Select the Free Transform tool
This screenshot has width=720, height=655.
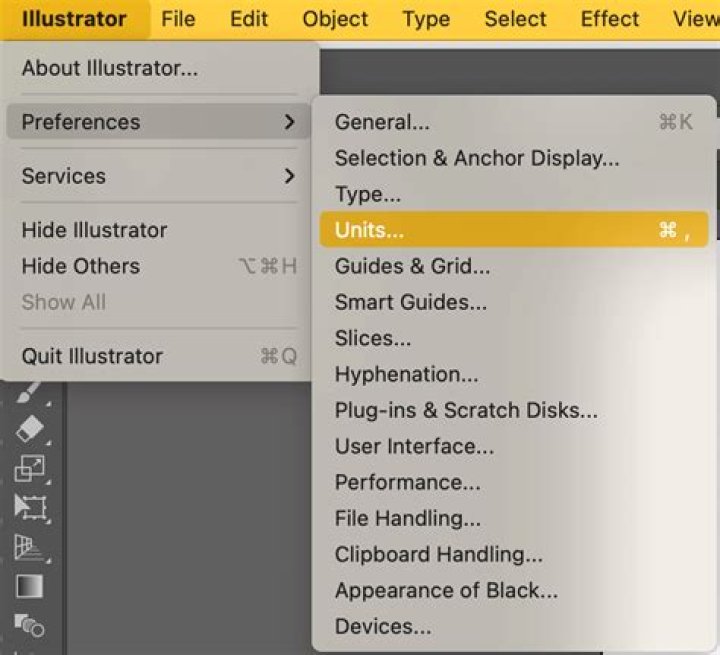click(30, 507)
